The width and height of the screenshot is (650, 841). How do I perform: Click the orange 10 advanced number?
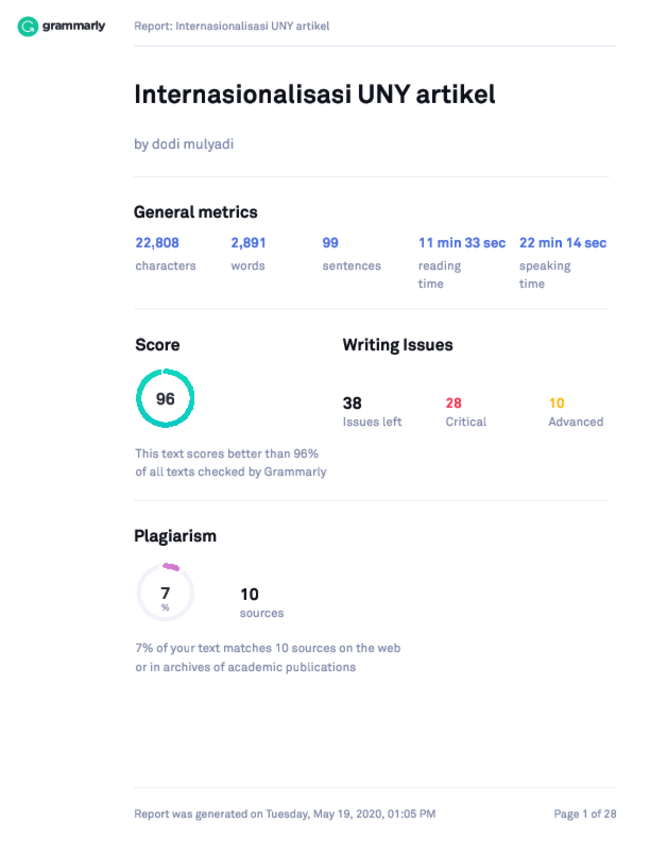557,403
